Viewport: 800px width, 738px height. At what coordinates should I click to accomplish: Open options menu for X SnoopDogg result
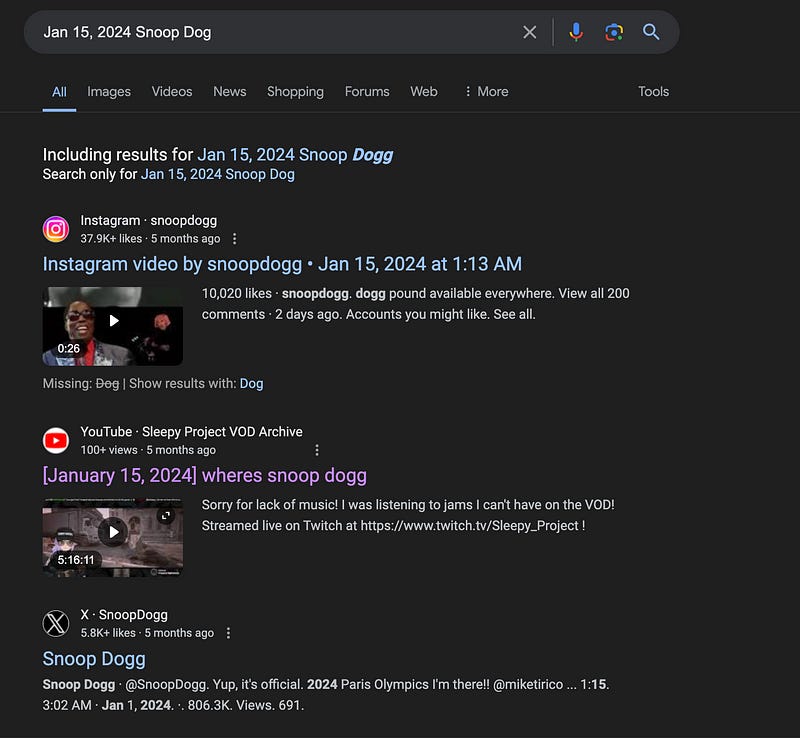click(228, 633)
